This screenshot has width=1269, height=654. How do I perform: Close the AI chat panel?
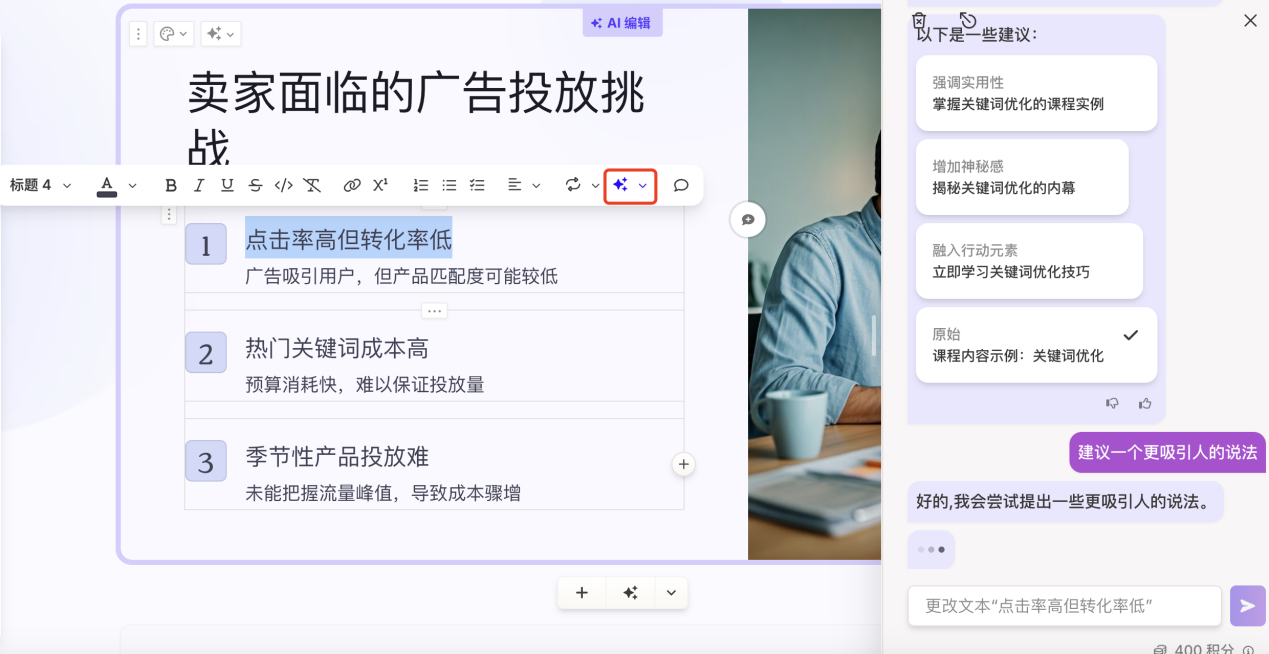[1250, 20]
